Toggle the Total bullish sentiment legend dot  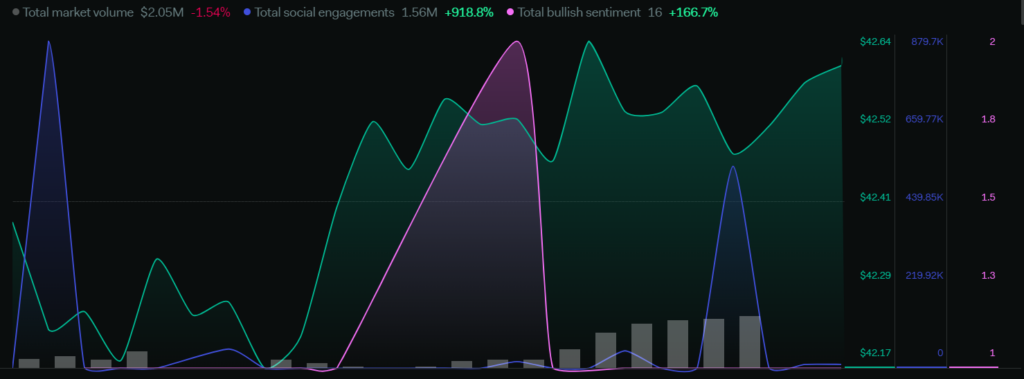(510, 12)
